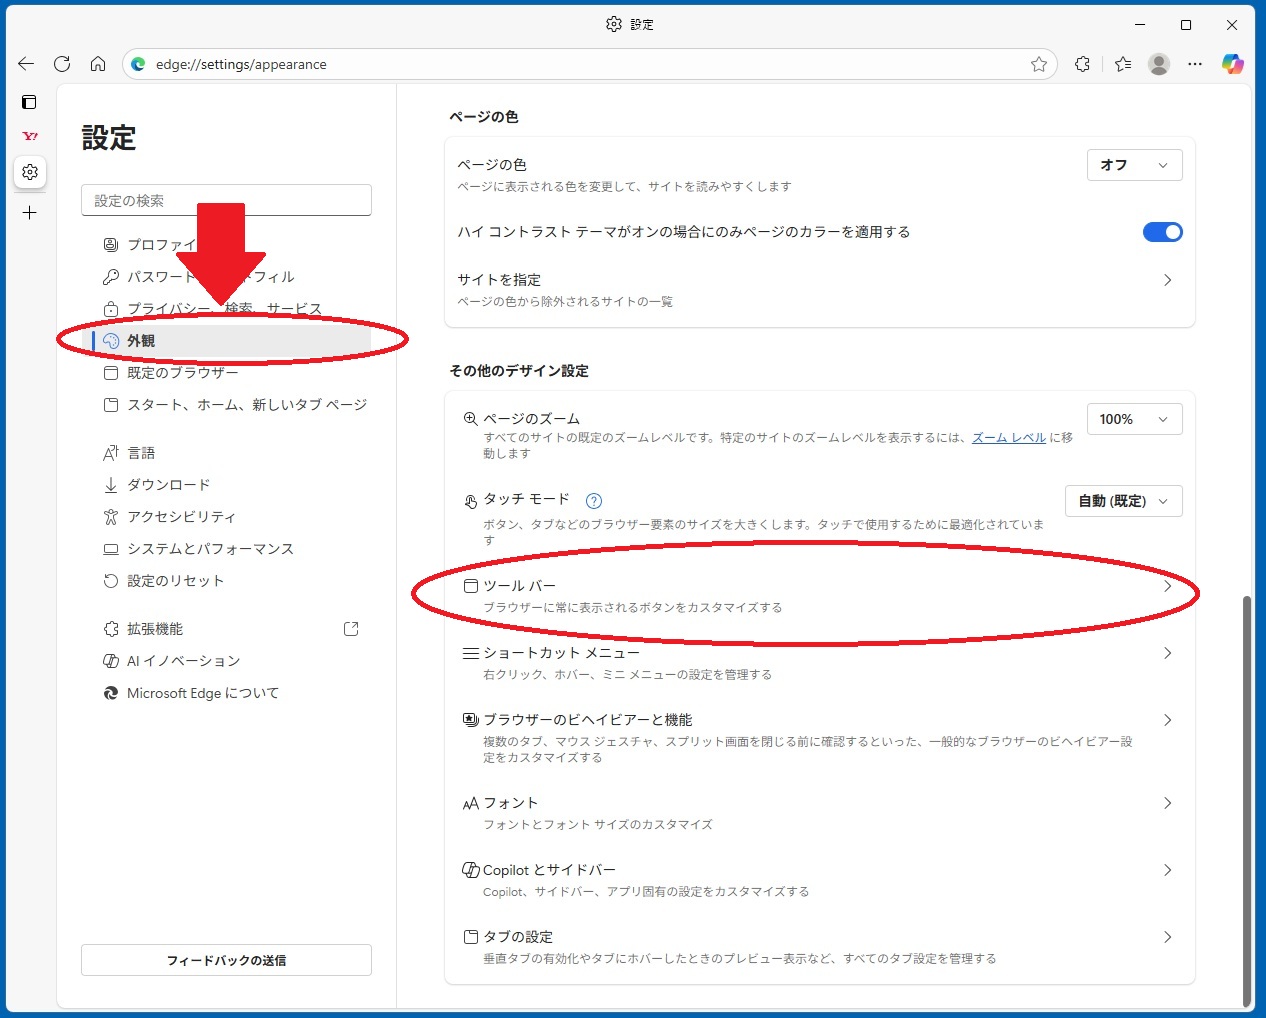Click the touch mode help question icon
Image resolution: width=1266 pixels, height=1018 pixels.
(x=594, y=501)
